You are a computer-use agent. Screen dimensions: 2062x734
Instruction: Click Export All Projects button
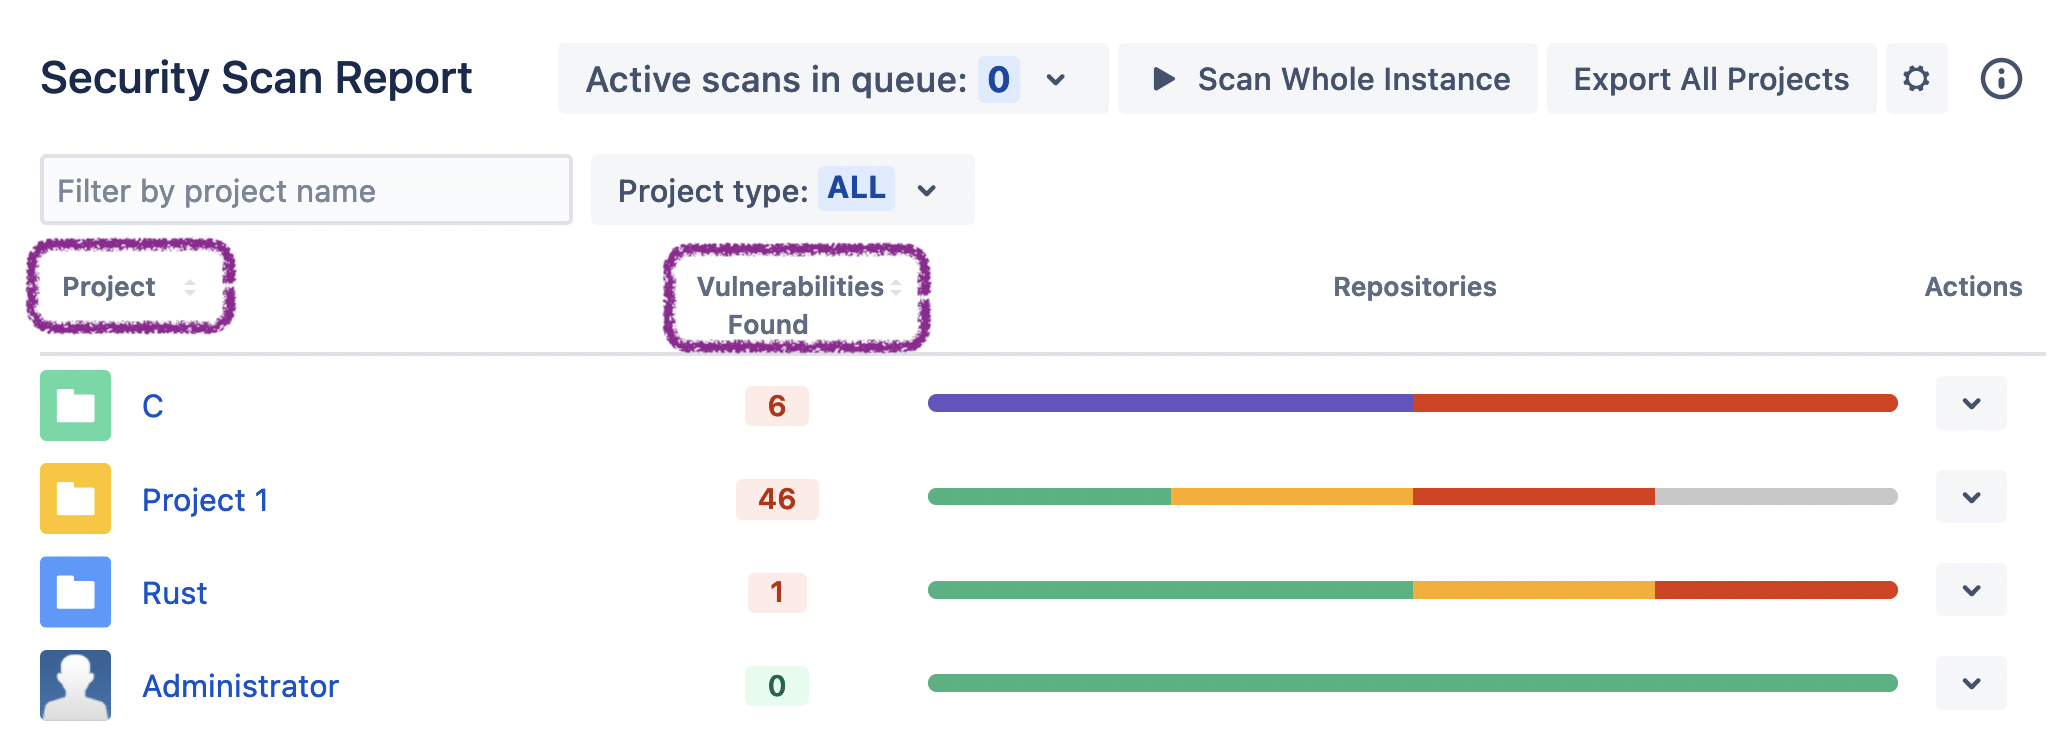(1711, 79)
